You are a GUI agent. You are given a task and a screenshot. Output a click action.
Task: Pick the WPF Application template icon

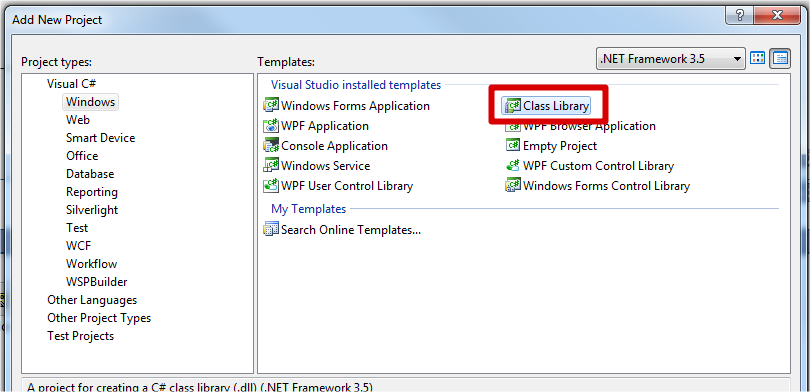coord(271,126)
